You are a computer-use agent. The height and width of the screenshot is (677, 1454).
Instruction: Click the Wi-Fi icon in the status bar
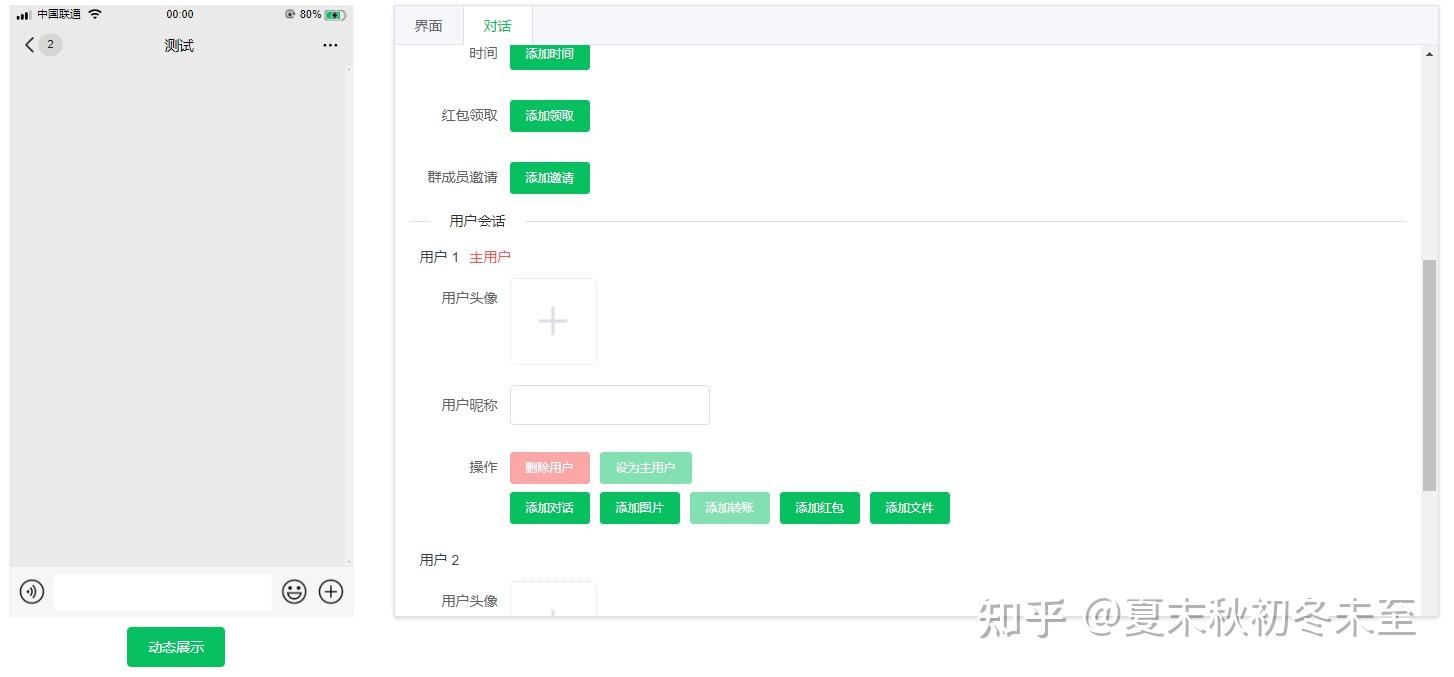96,14
